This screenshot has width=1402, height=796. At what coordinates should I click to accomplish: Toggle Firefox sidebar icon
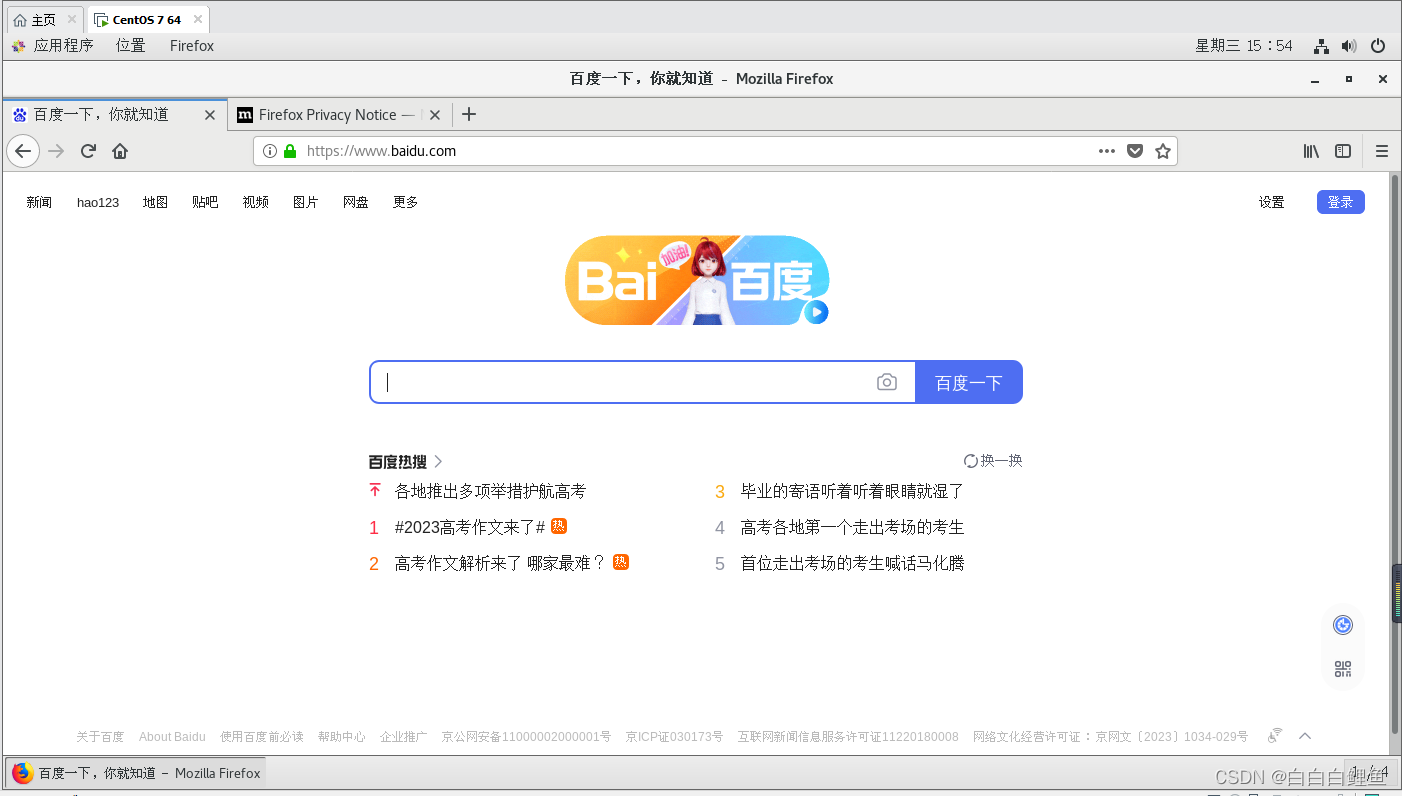[x=1343, y=151]
